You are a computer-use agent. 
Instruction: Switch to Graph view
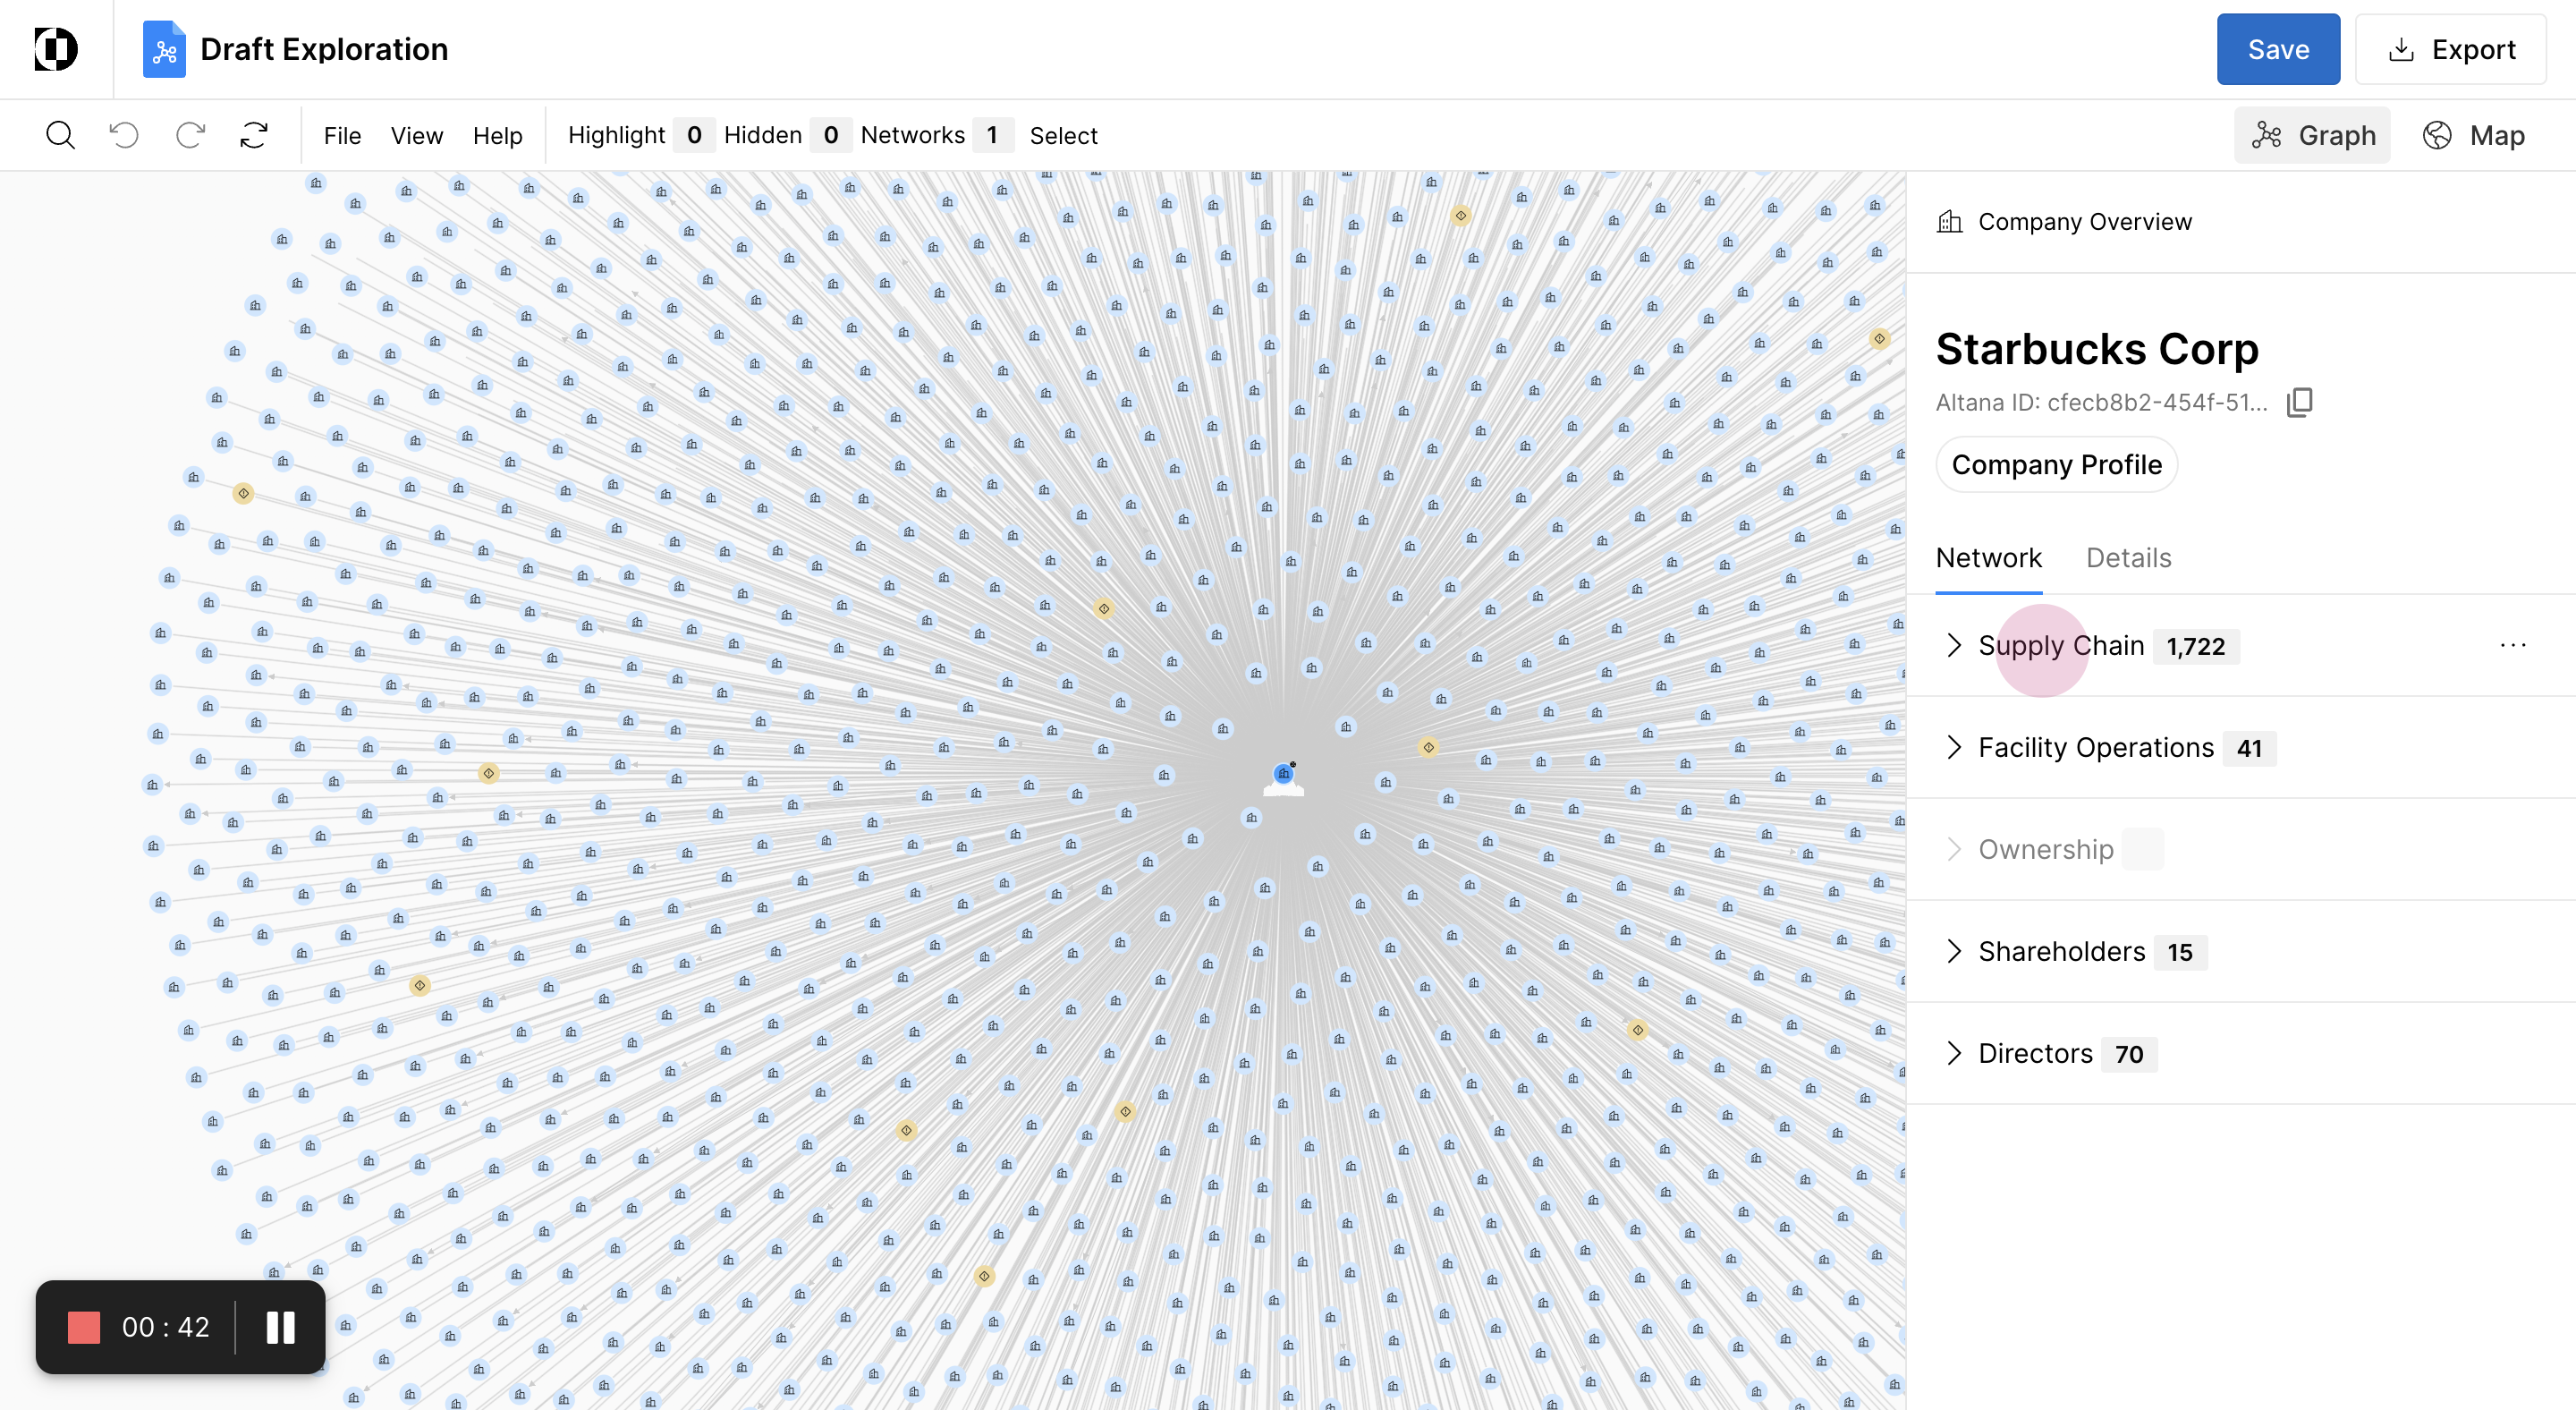2312,135
